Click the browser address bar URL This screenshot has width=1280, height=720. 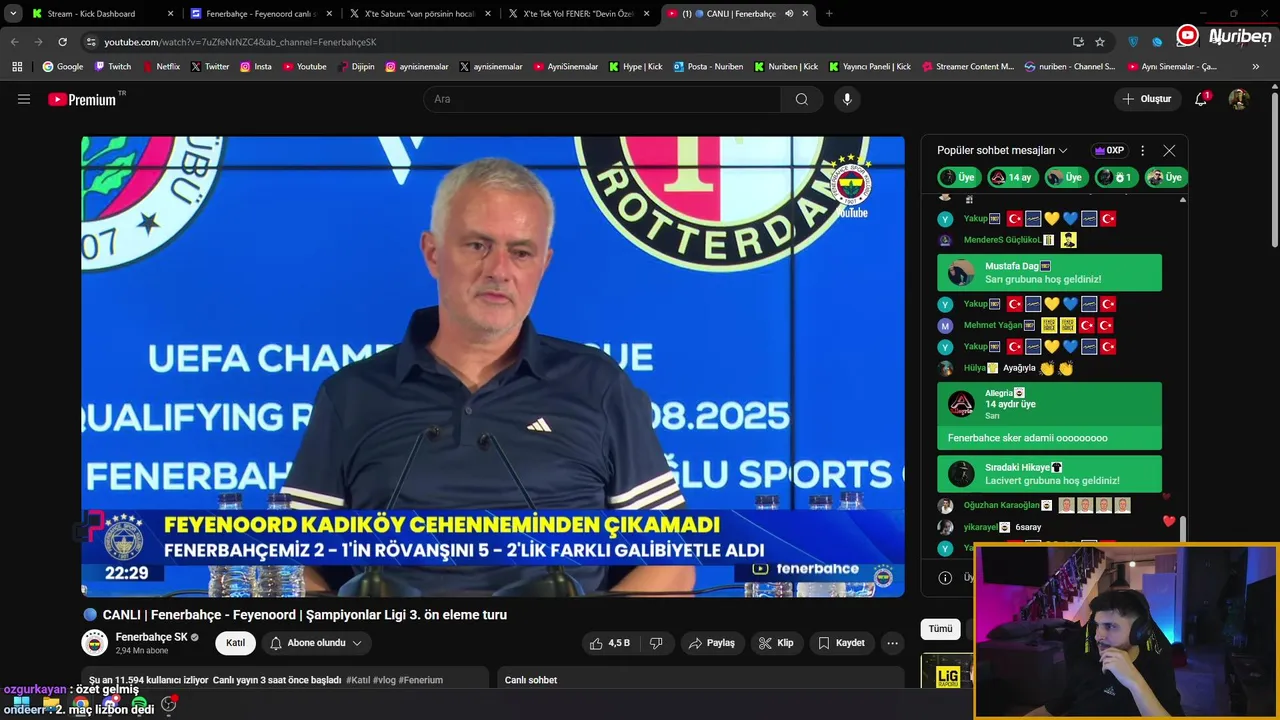[x=240, y=42]
